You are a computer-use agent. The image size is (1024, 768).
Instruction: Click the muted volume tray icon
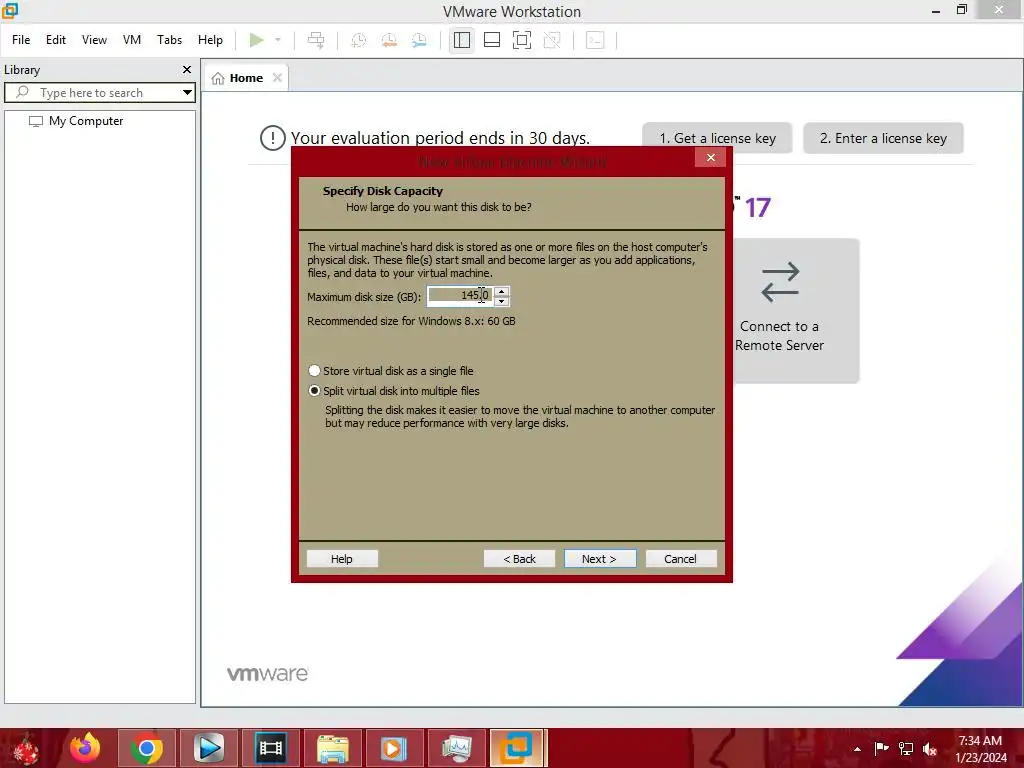(930, 749)
